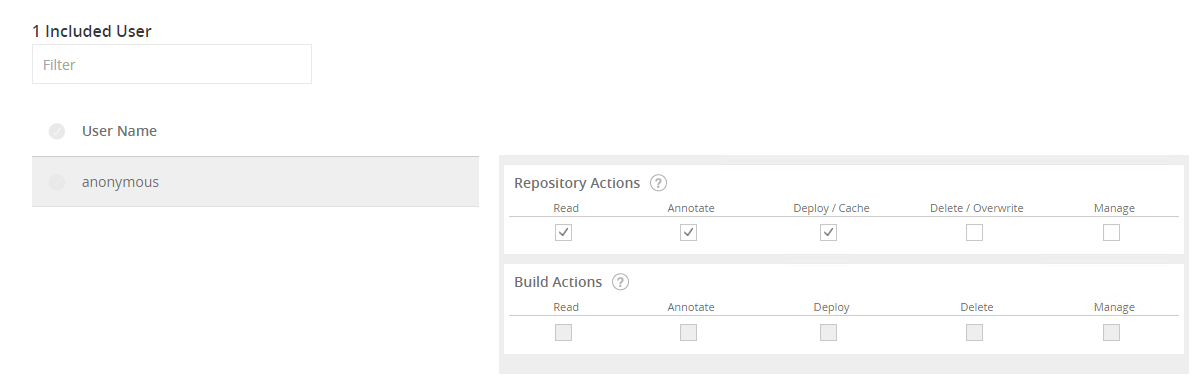Image resolution: width=1201 pixels, height=390 pixels.
Task: Focus the user Filter field
Action: 172,64
